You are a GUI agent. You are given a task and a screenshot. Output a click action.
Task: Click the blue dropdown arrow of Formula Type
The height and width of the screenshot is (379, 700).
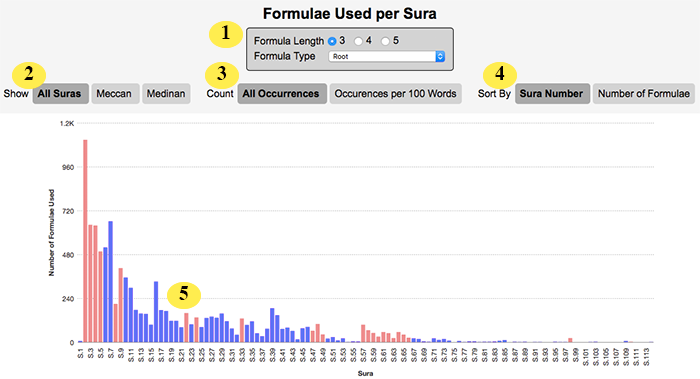click(440, 56)
